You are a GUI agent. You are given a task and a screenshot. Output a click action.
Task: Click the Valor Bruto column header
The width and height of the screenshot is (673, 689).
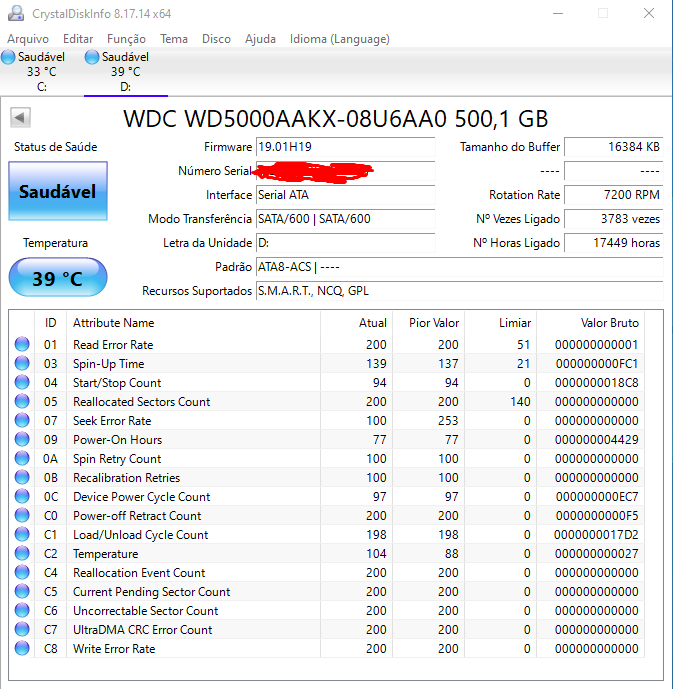pyautogui.click(x=590, y=323)
